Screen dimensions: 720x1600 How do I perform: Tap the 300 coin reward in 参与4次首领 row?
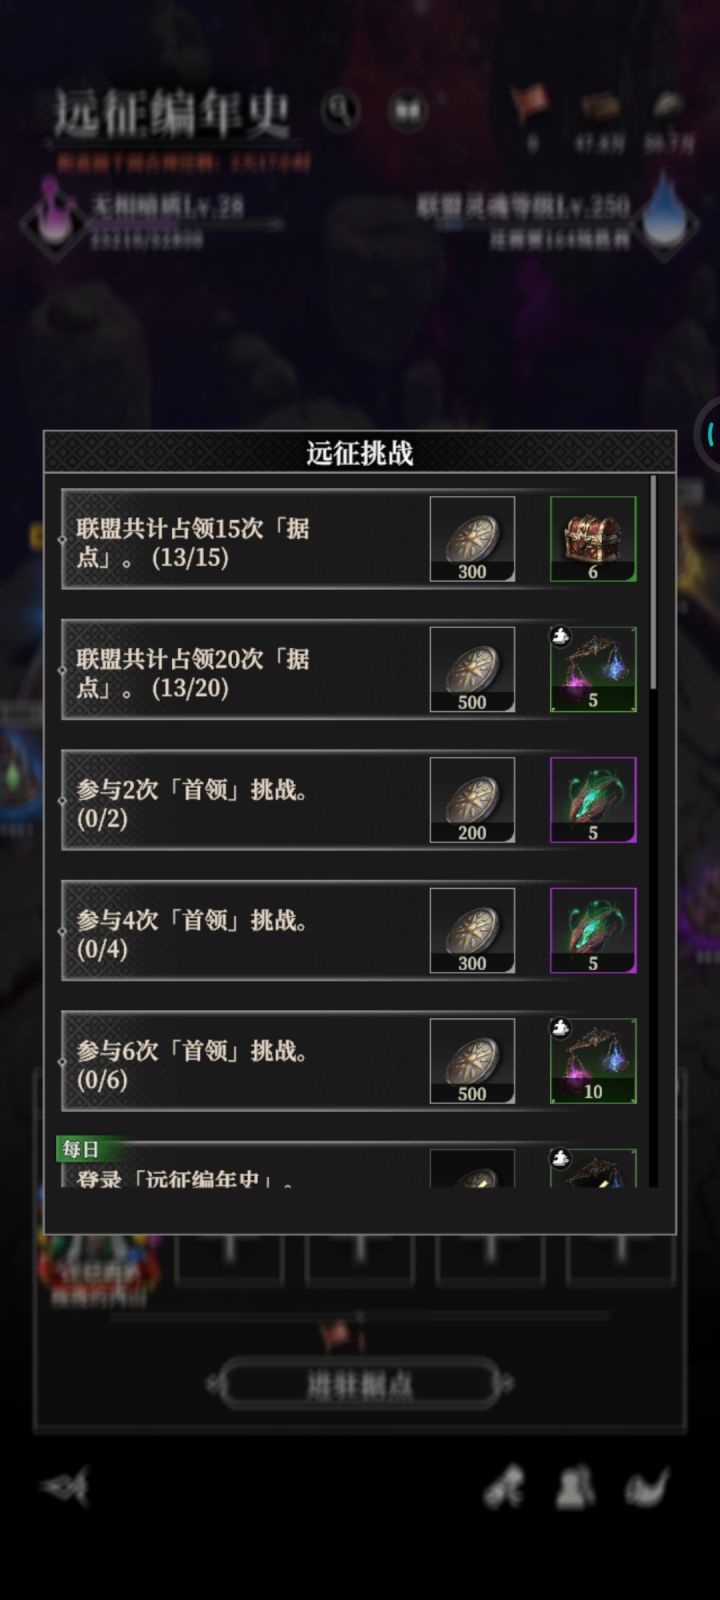(472, 931)
